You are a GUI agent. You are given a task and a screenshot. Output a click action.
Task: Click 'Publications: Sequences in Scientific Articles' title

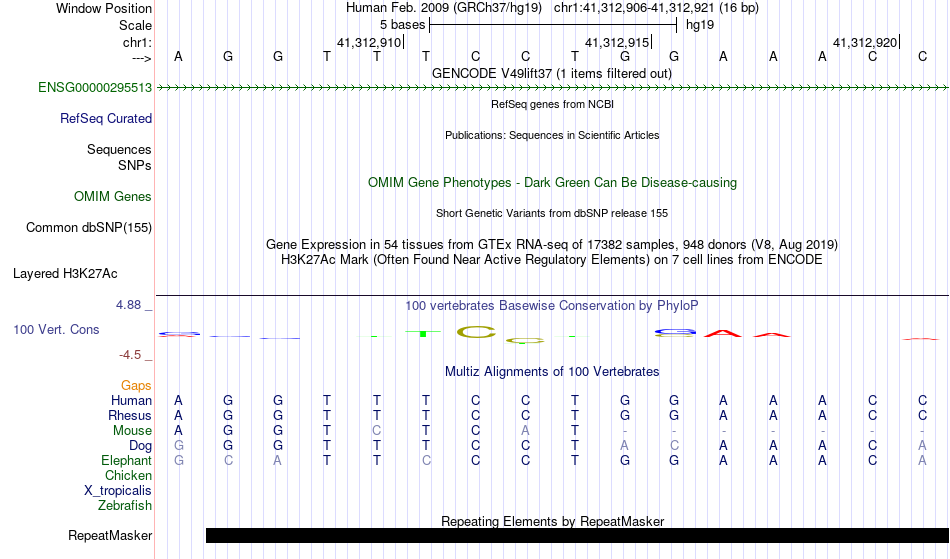(552, 135)
